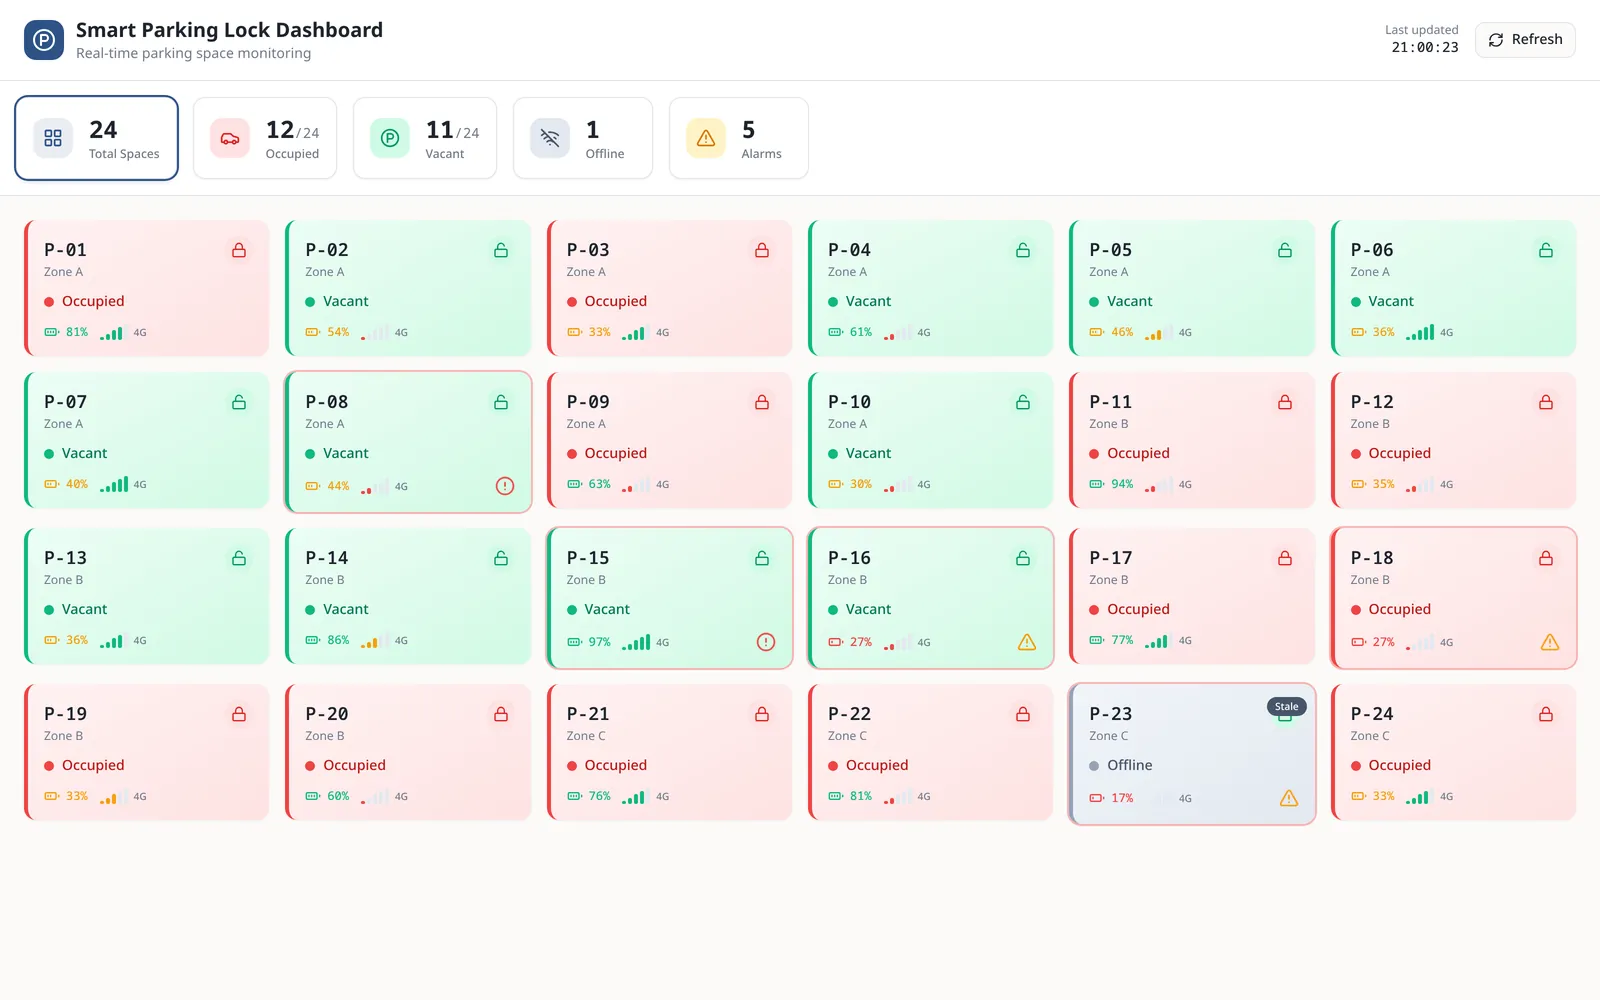1600x1000 pixels.
Task: Open the P-09 parking space card
Action: pyautogui.click(x=670, y=440)
